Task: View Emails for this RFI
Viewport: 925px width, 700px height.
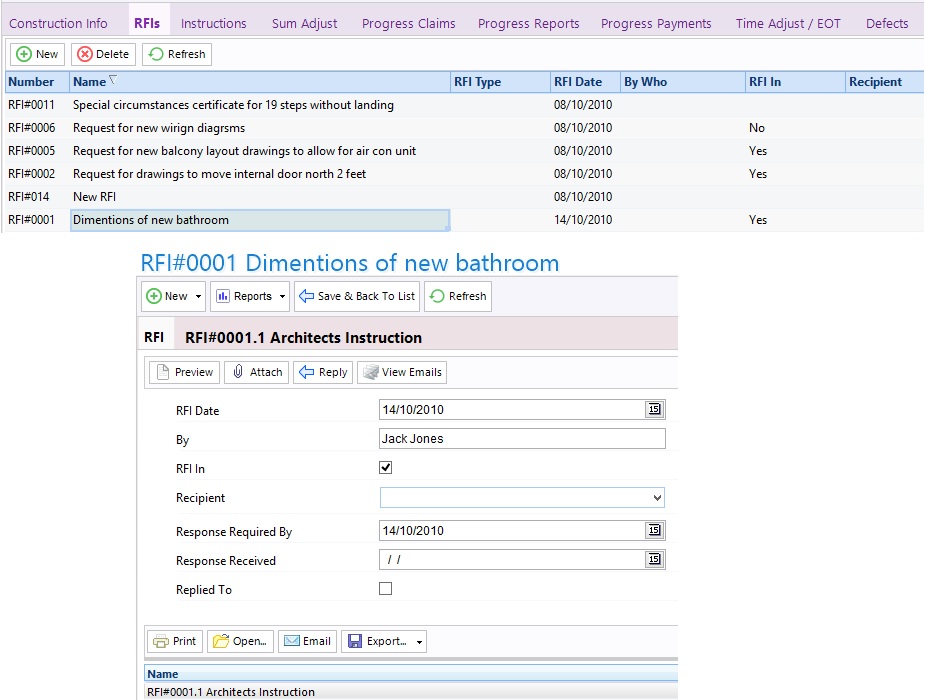Action: (402, 372)
